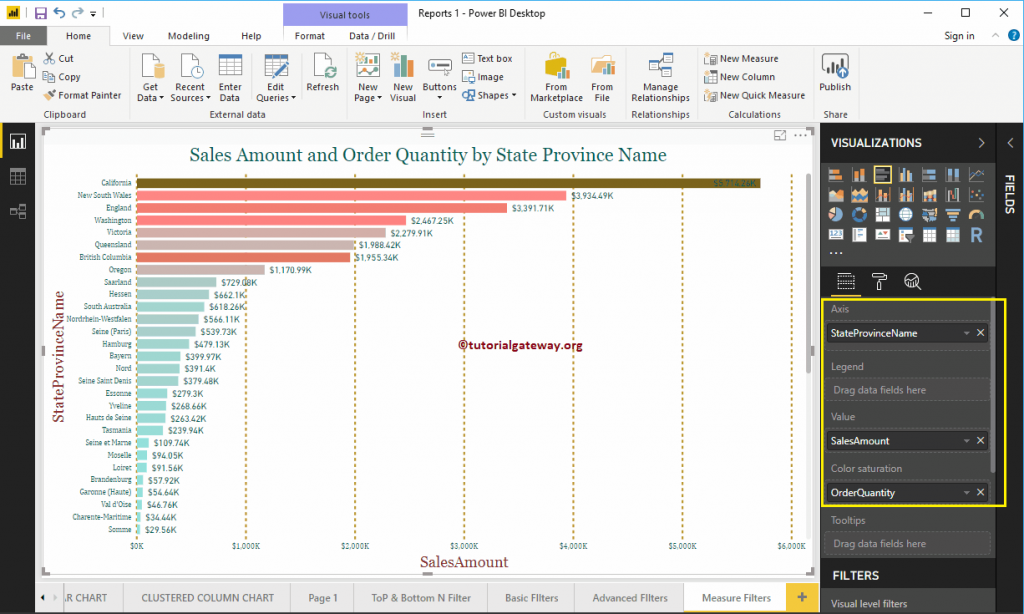Image resolution: width=1024 pixels, height=614 pixels.
Task: Open the Format paint roller pane
Action: coord(879,281)
